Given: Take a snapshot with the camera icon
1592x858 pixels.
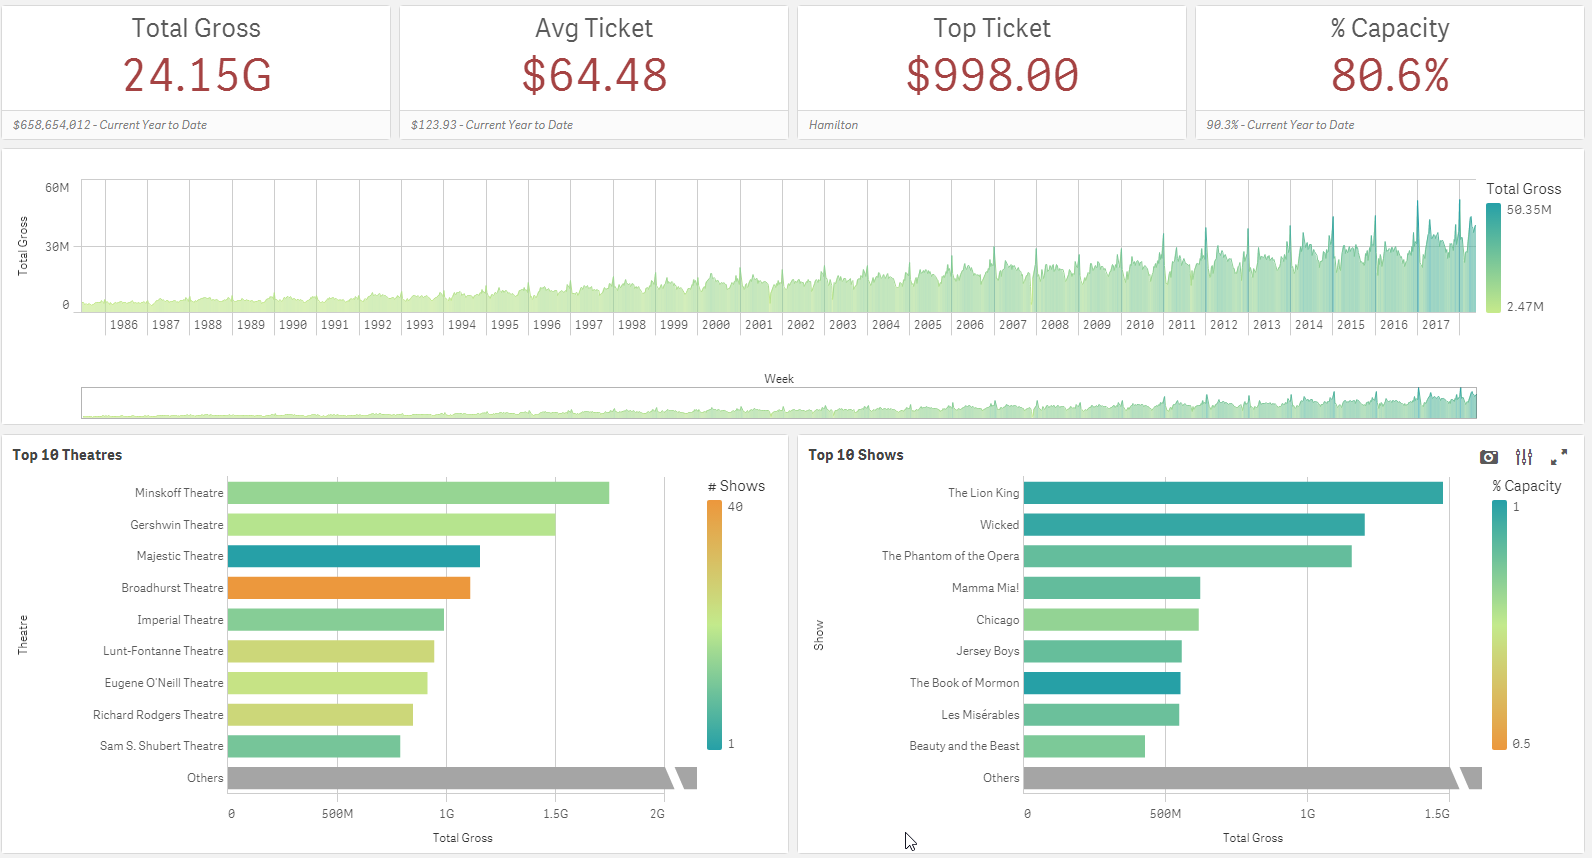Looking at the screenshot, I should pos(1489,457).
